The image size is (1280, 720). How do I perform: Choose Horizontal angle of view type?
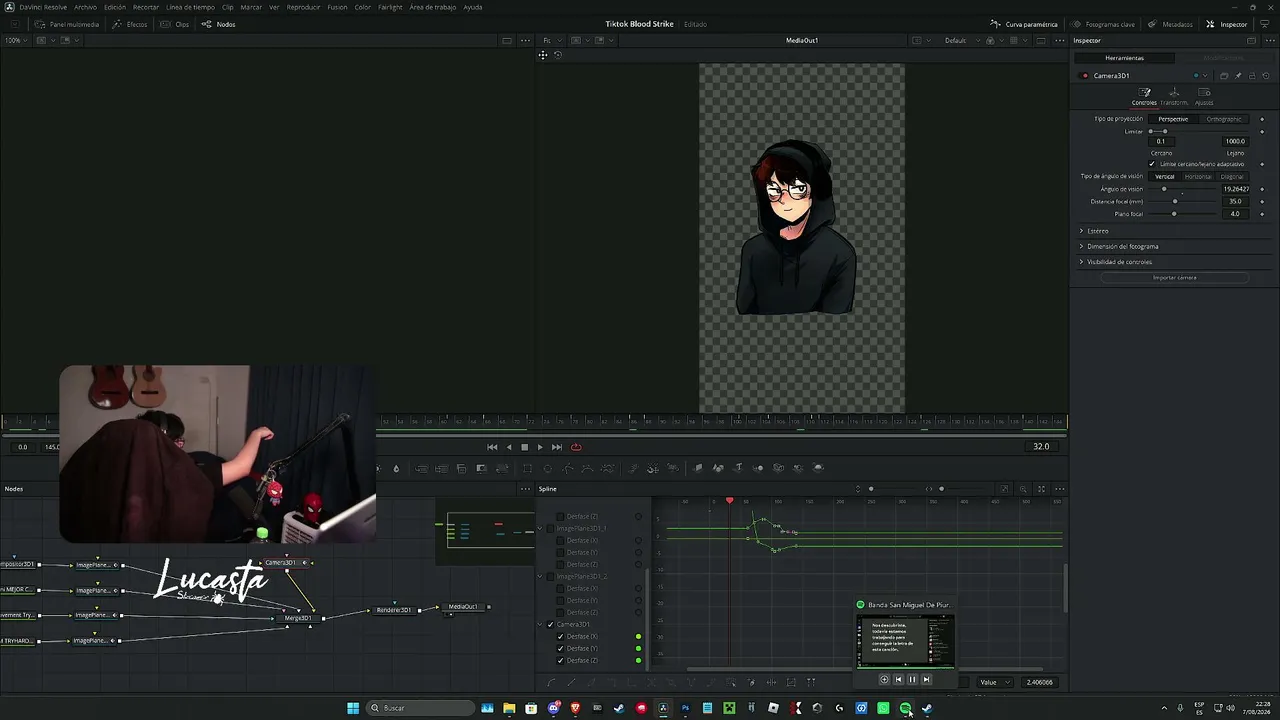[1198, 176]
